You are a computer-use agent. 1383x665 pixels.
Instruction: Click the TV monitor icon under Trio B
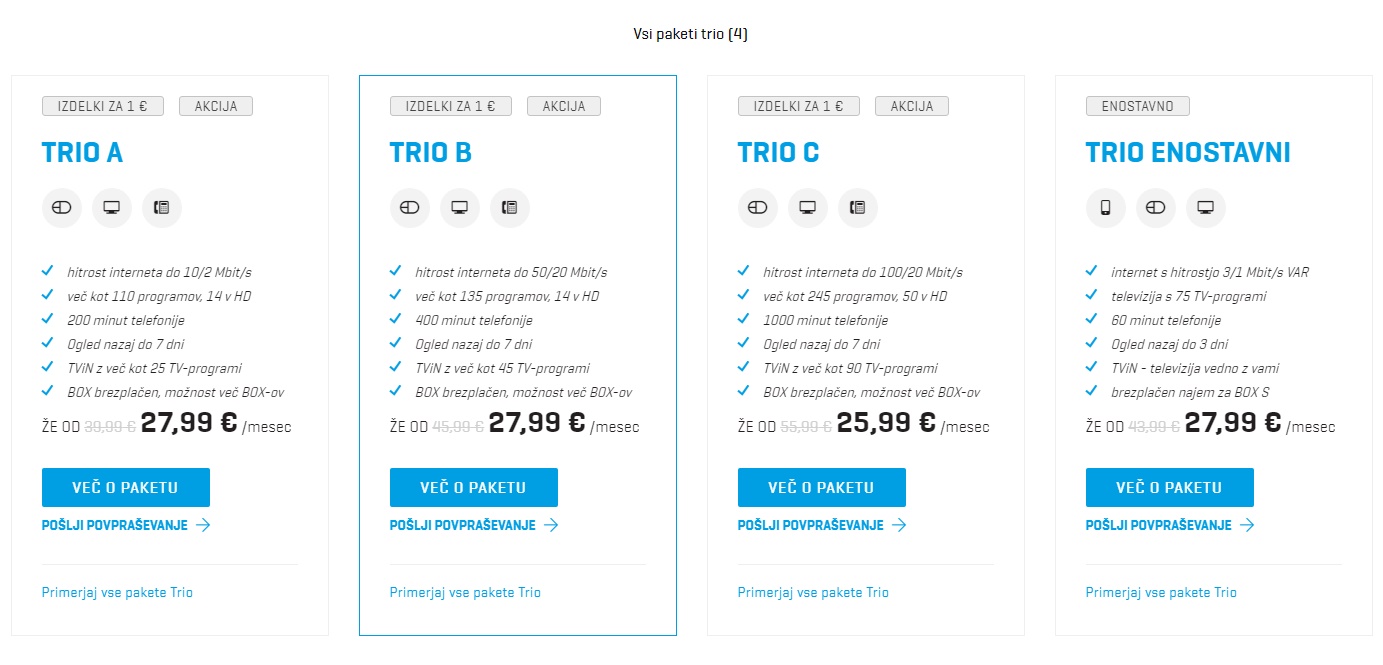point(460,208)
